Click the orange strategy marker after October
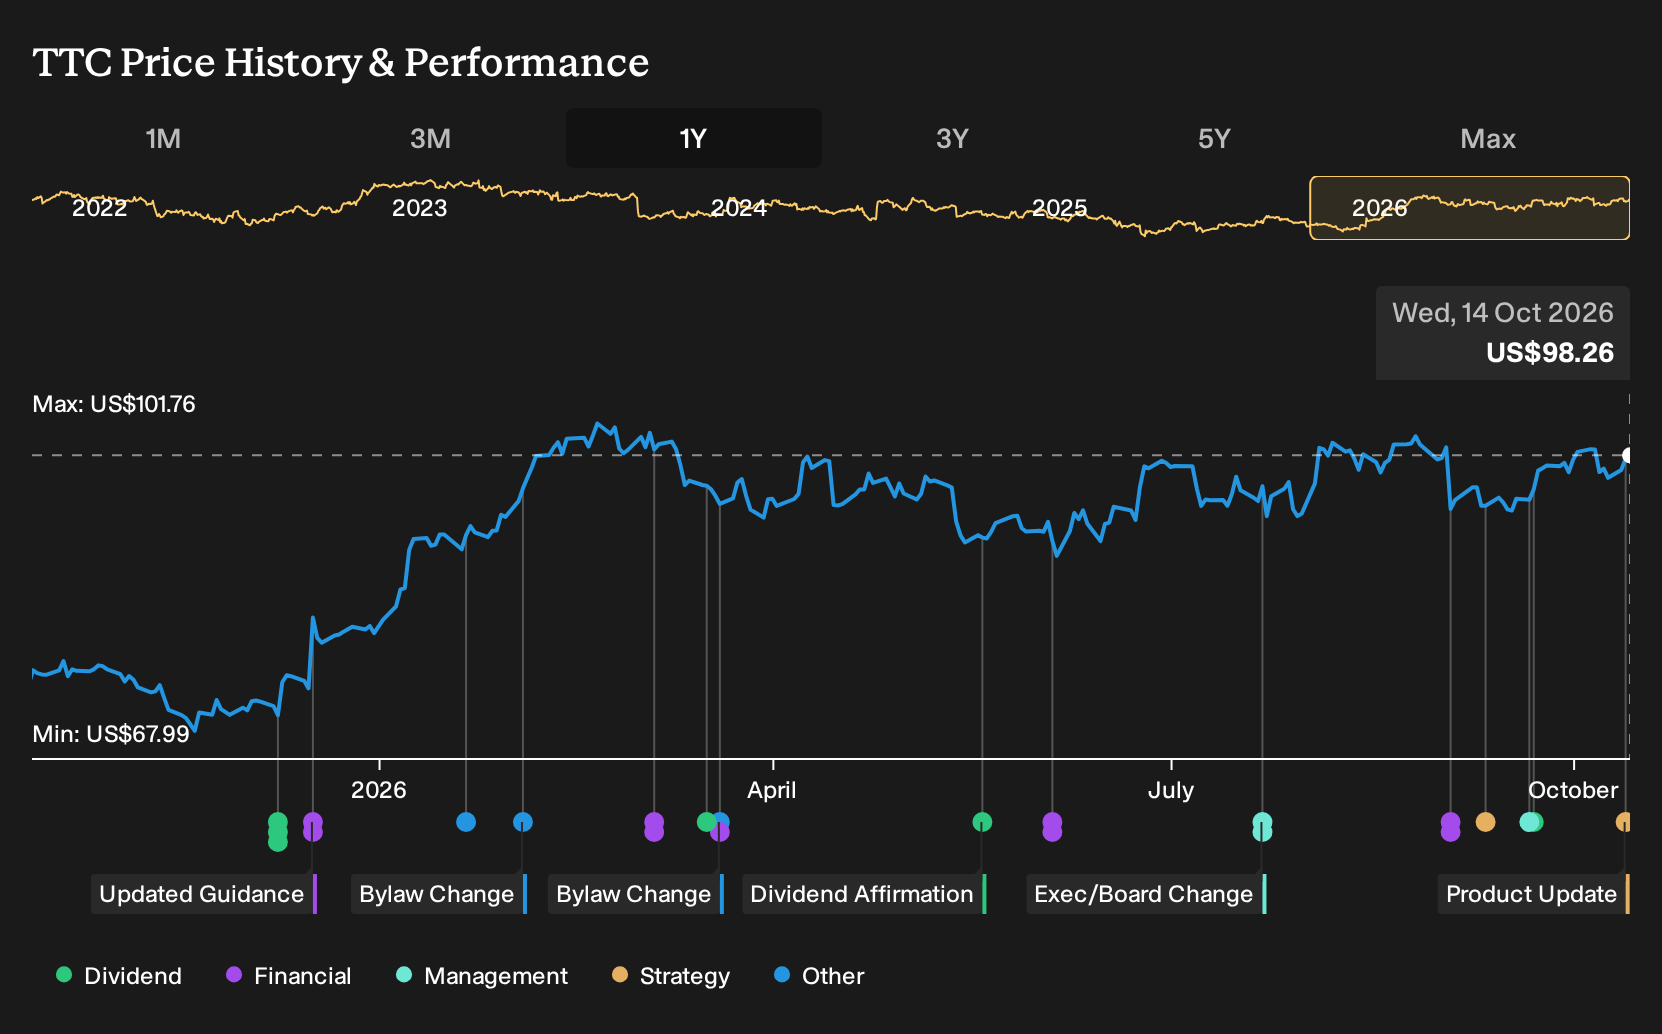This screenshot has width=1662, height=1034. pos(1624,822)
